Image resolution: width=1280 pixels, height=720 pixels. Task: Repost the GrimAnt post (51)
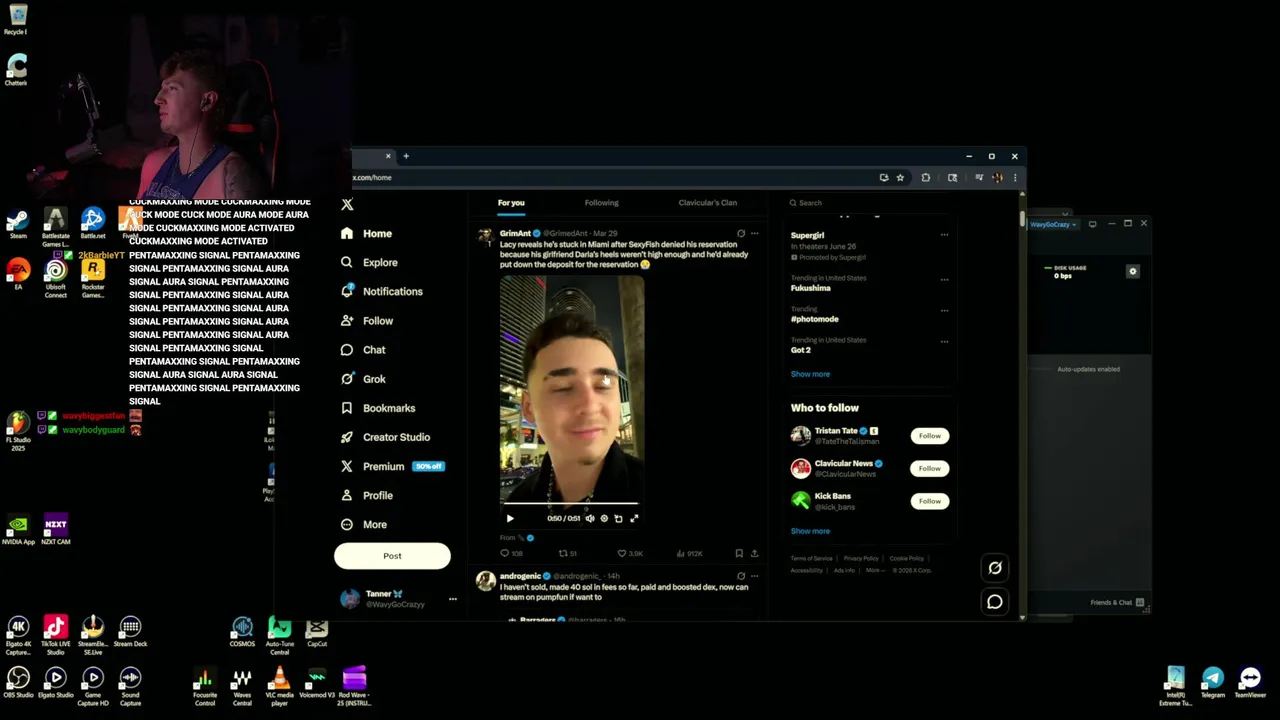coord(567,553)
